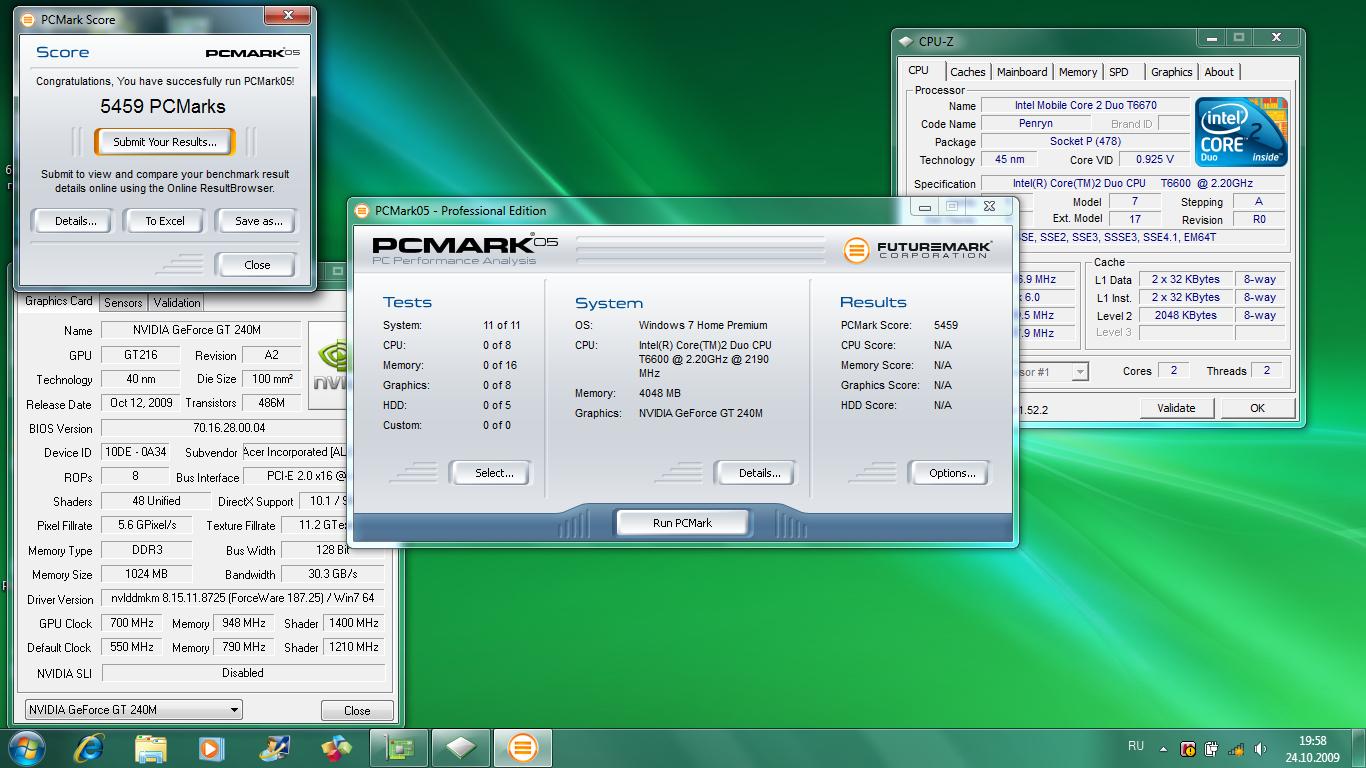Close the PCMark Score dialog with Close button
Image resolution: width=1366 pixels, height=768 pixels.
(x=257, y=265)
